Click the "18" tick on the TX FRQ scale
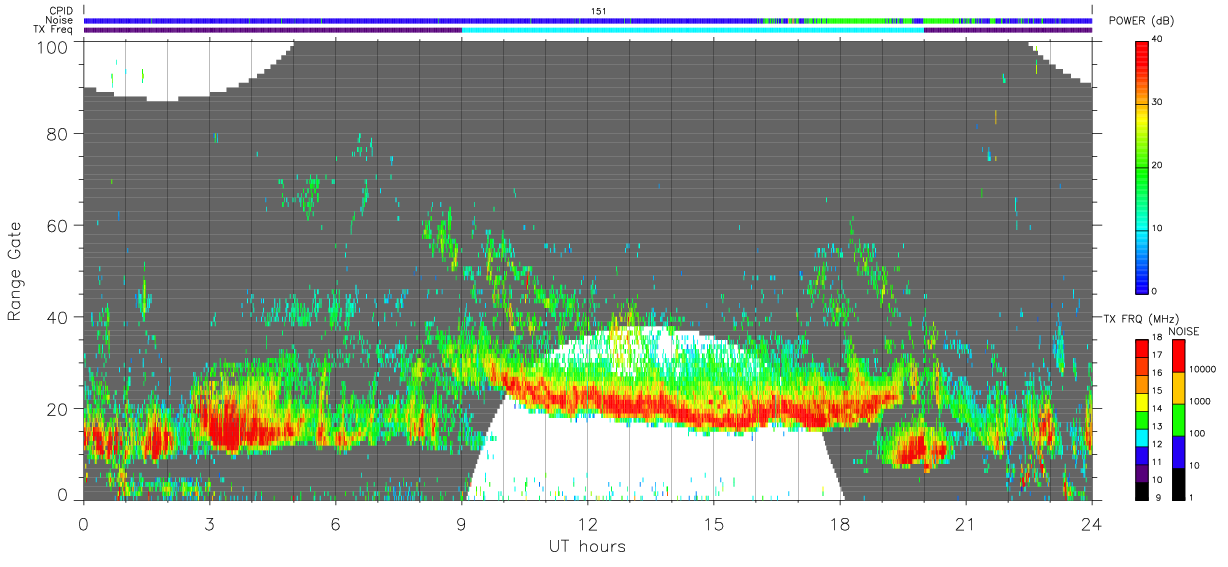Viewport: 1228px width, 567px height. 1157,338
